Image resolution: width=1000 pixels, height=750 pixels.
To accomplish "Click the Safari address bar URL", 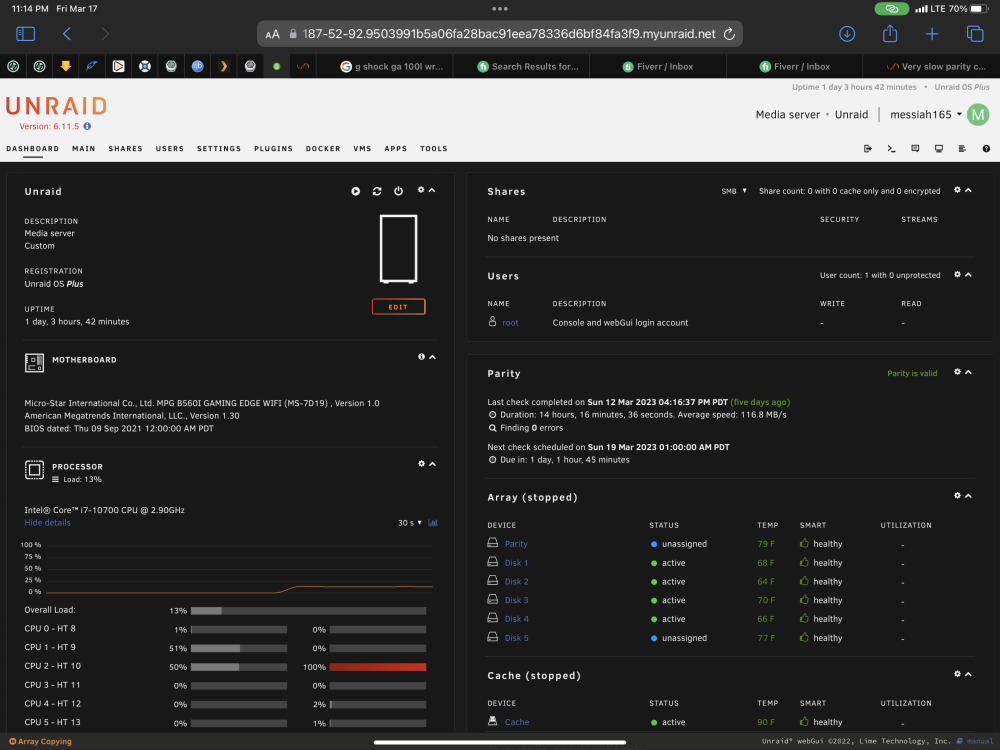I will pyautogui.click(x=508, y=34).
